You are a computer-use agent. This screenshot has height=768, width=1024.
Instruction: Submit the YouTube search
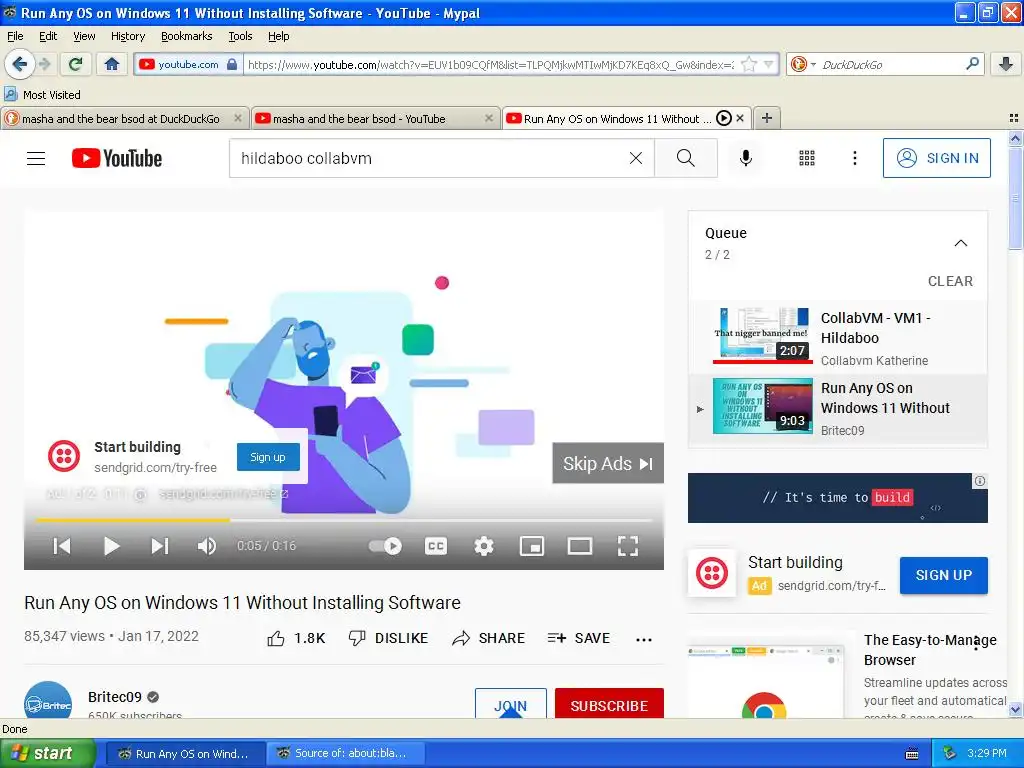click(686, 158)
